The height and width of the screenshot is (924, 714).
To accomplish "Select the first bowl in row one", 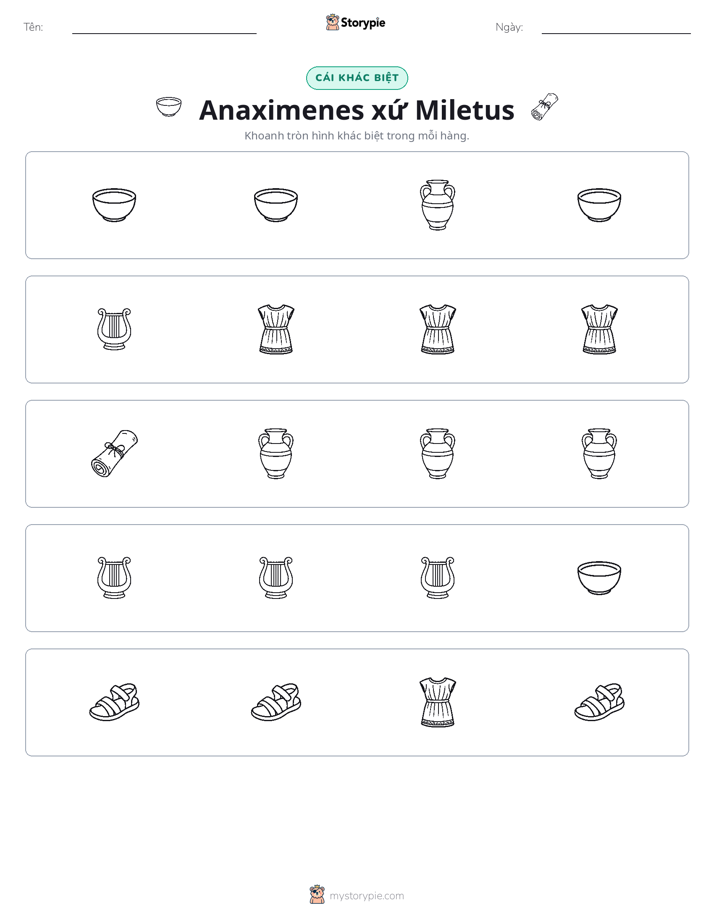I will 114,205.
